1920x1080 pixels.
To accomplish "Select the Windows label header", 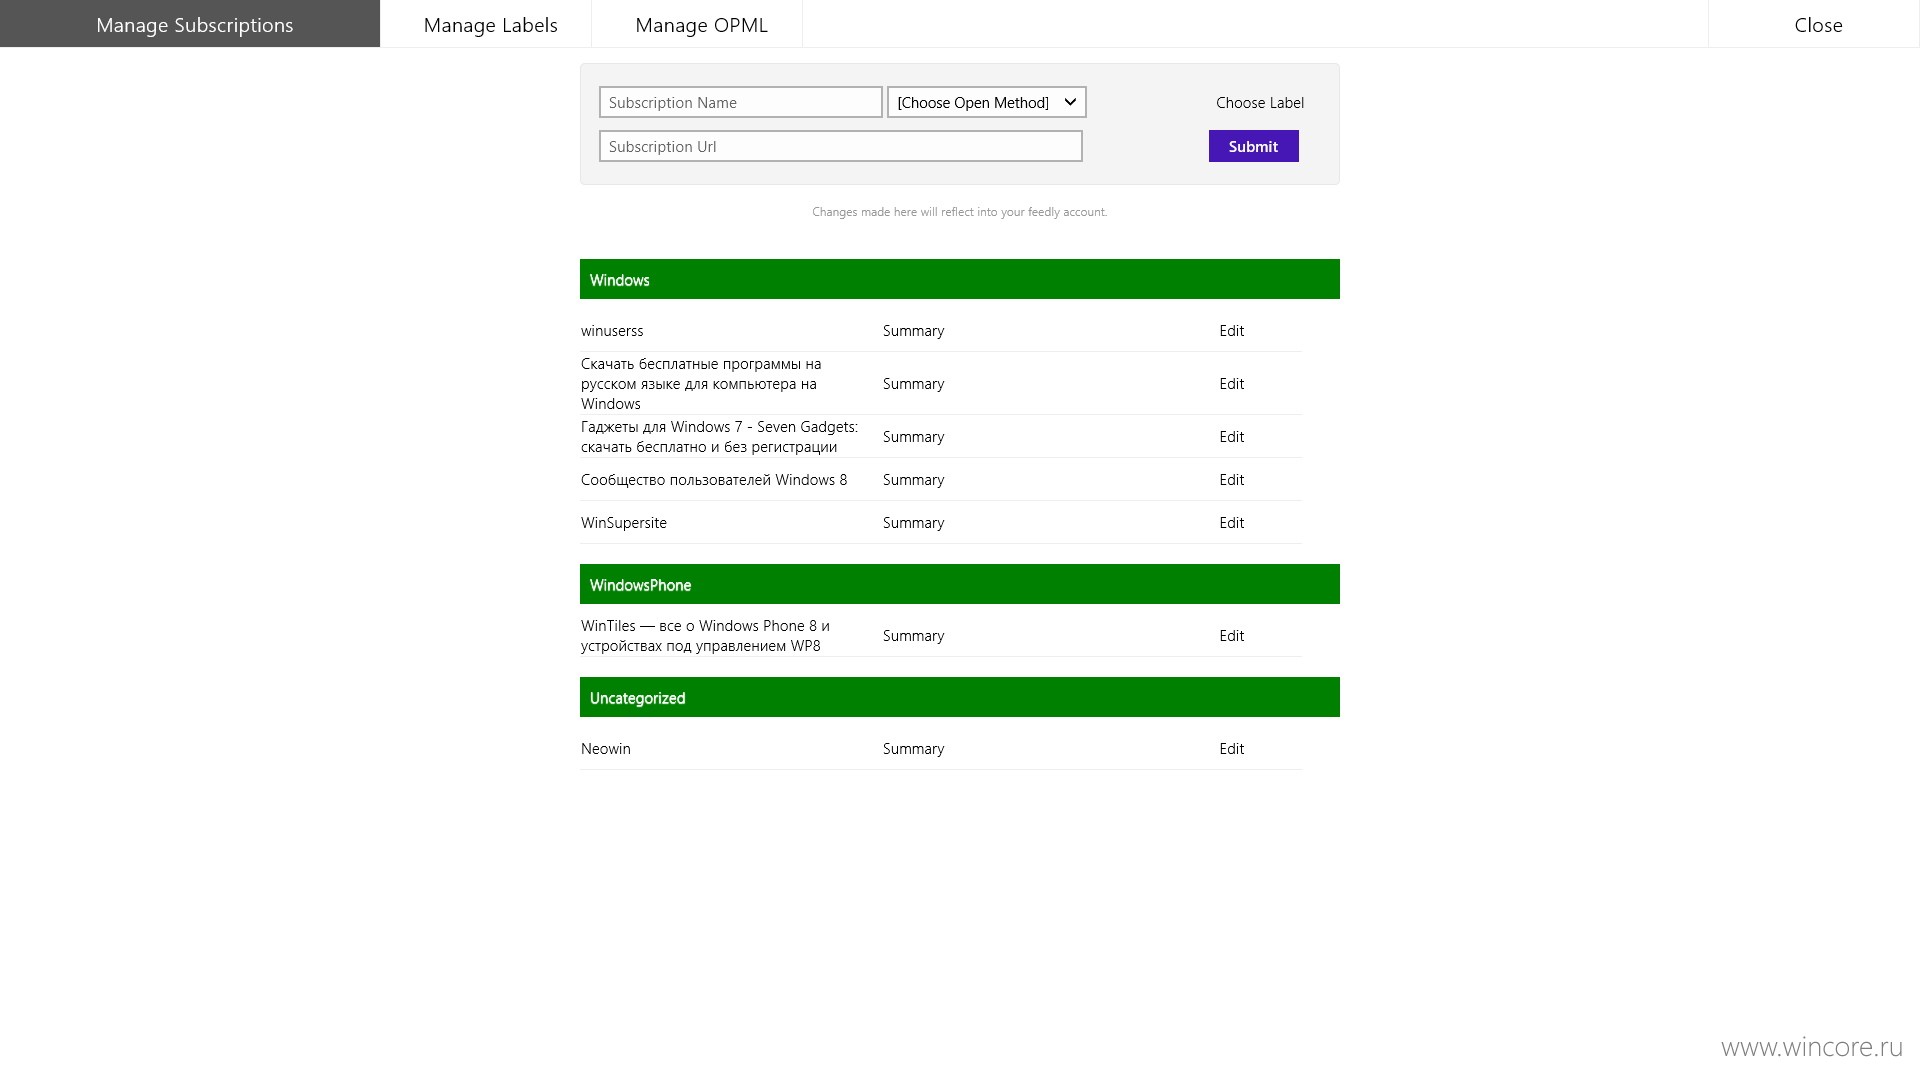I will (960, 279).
